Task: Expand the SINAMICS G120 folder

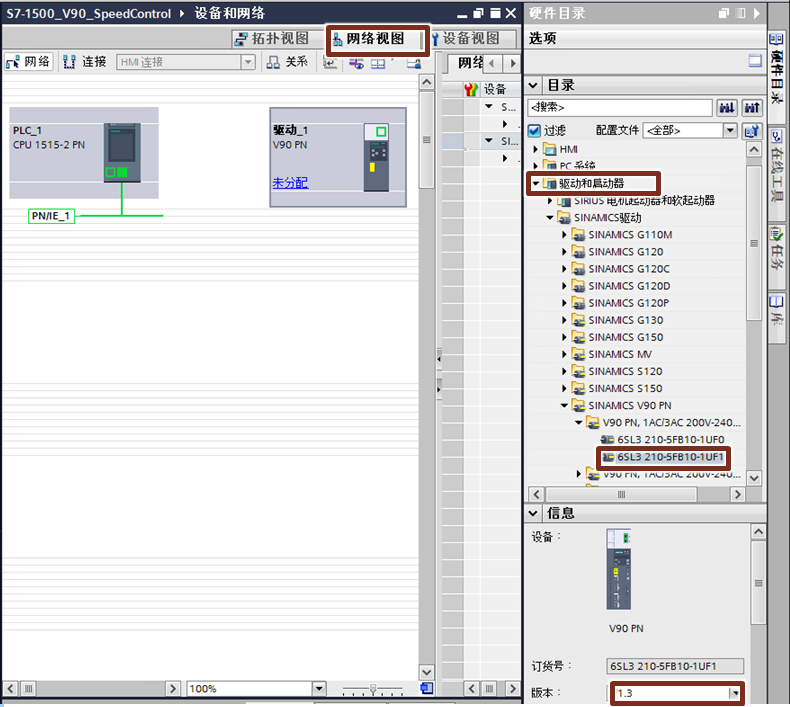Action: pos(564,251)
